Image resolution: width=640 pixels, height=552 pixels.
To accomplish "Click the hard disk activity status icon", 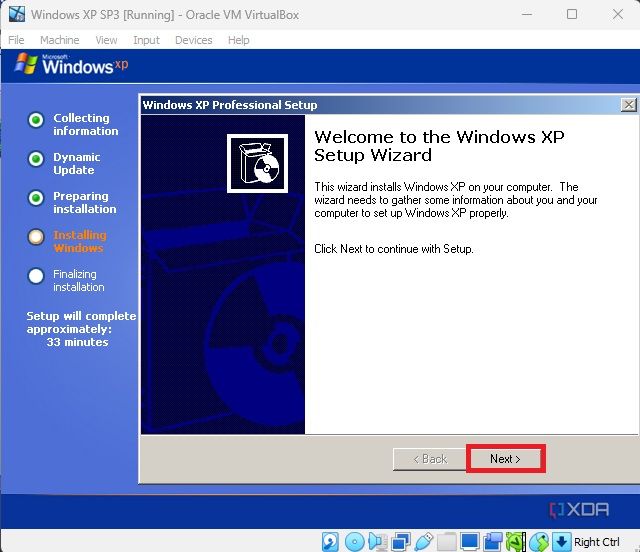I will [x=331, y=542].
